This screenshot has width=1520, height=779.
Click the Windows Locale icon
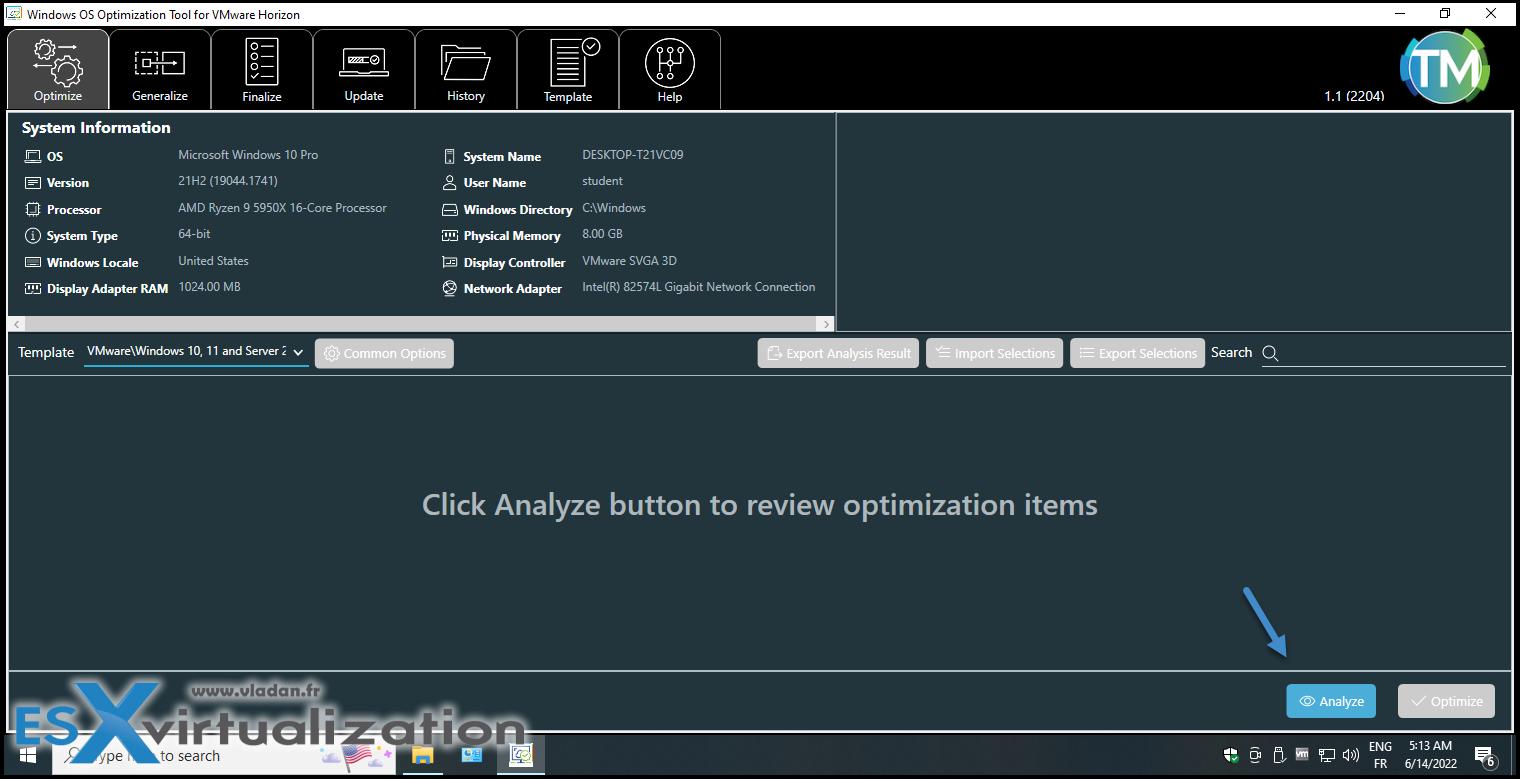[x=32, y=262]
